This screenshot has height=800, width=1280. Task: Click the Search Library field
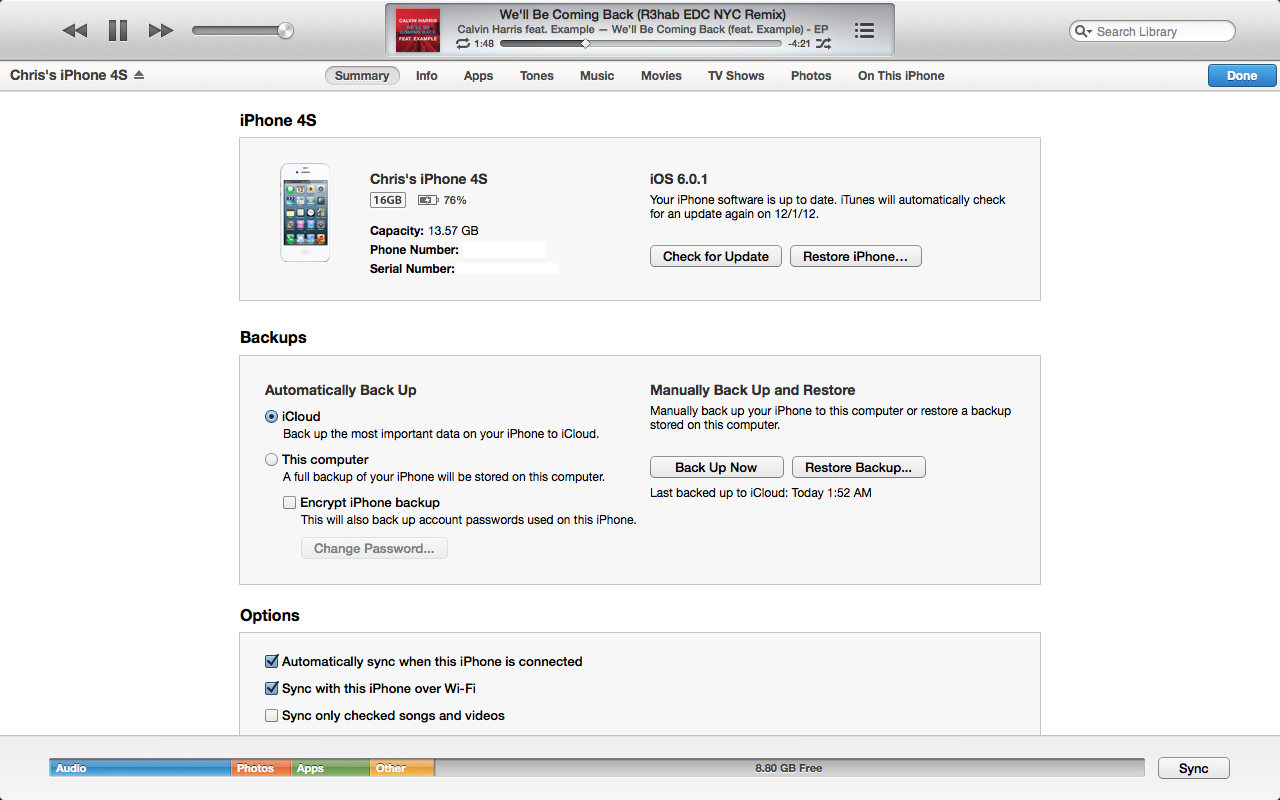[x=1152, y=31]
